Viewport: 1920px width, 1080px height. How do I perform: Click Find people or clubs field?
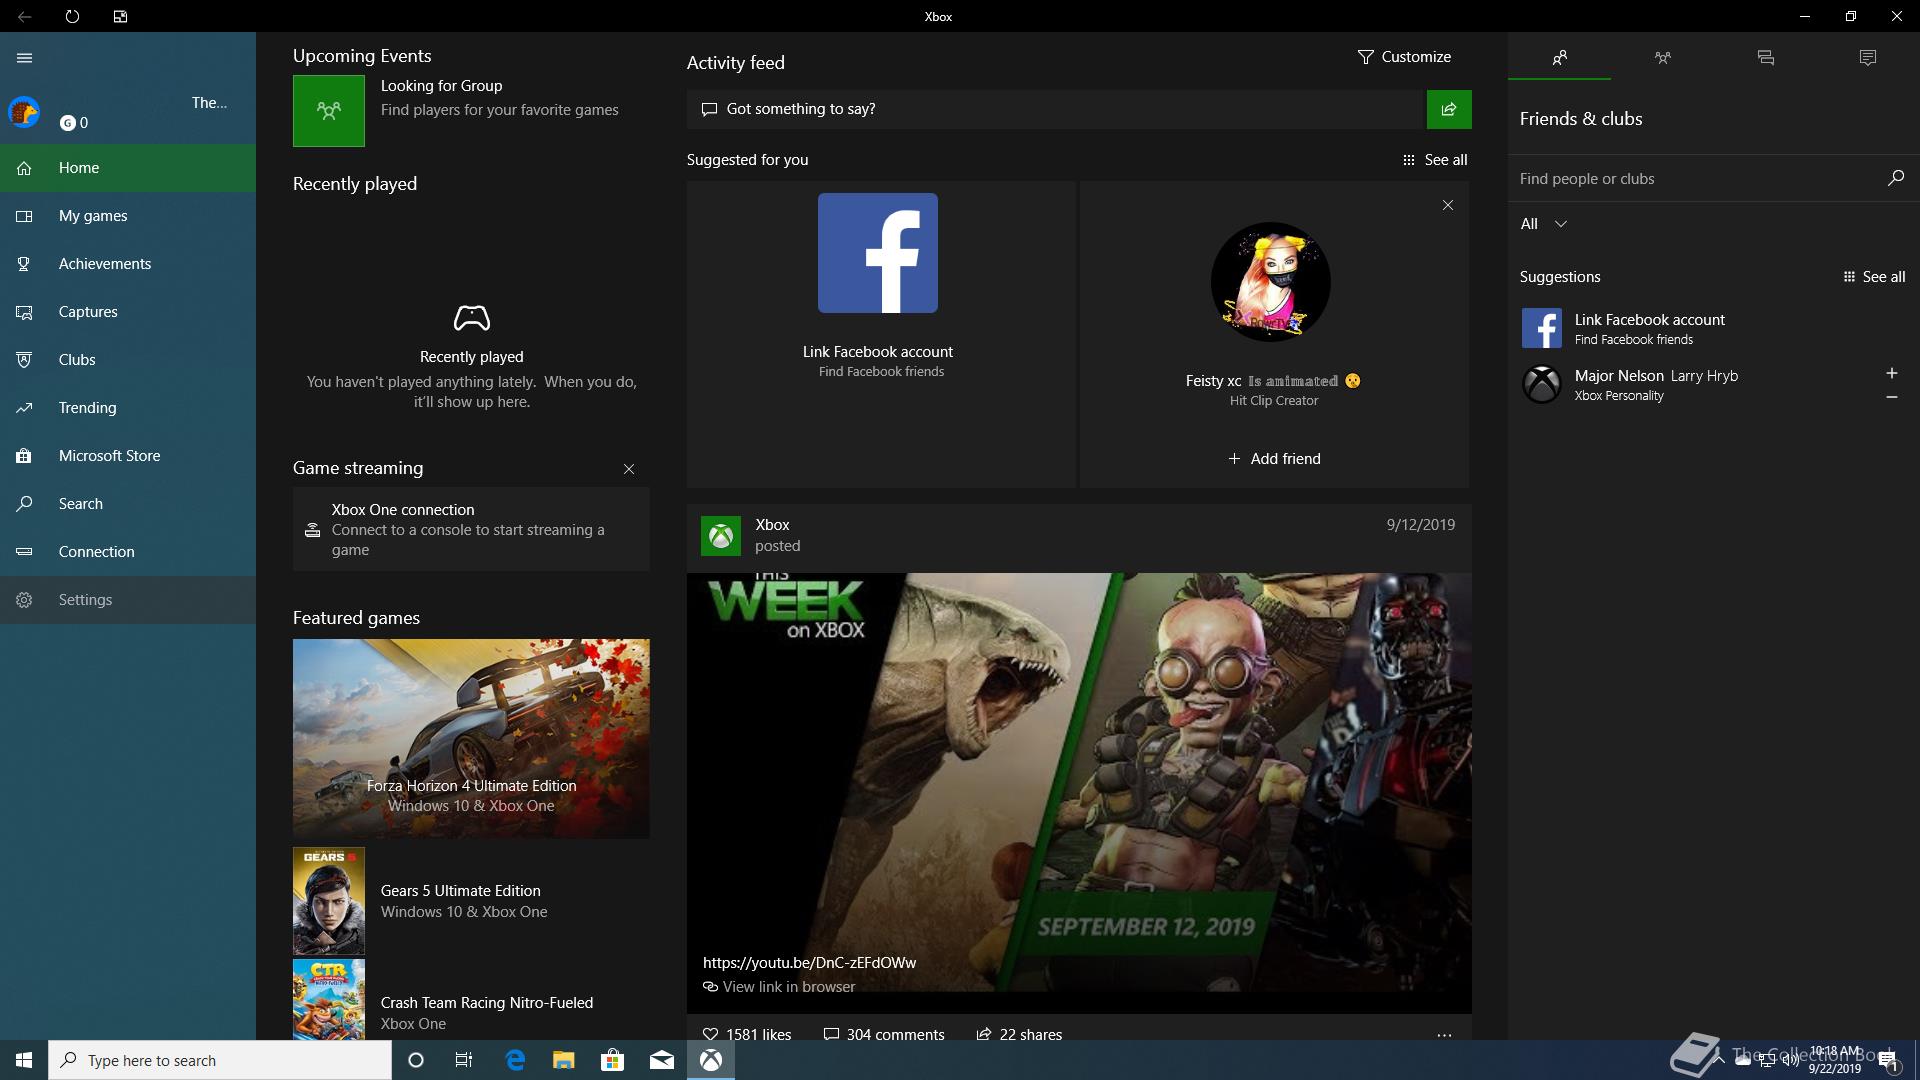point(1695,179)
